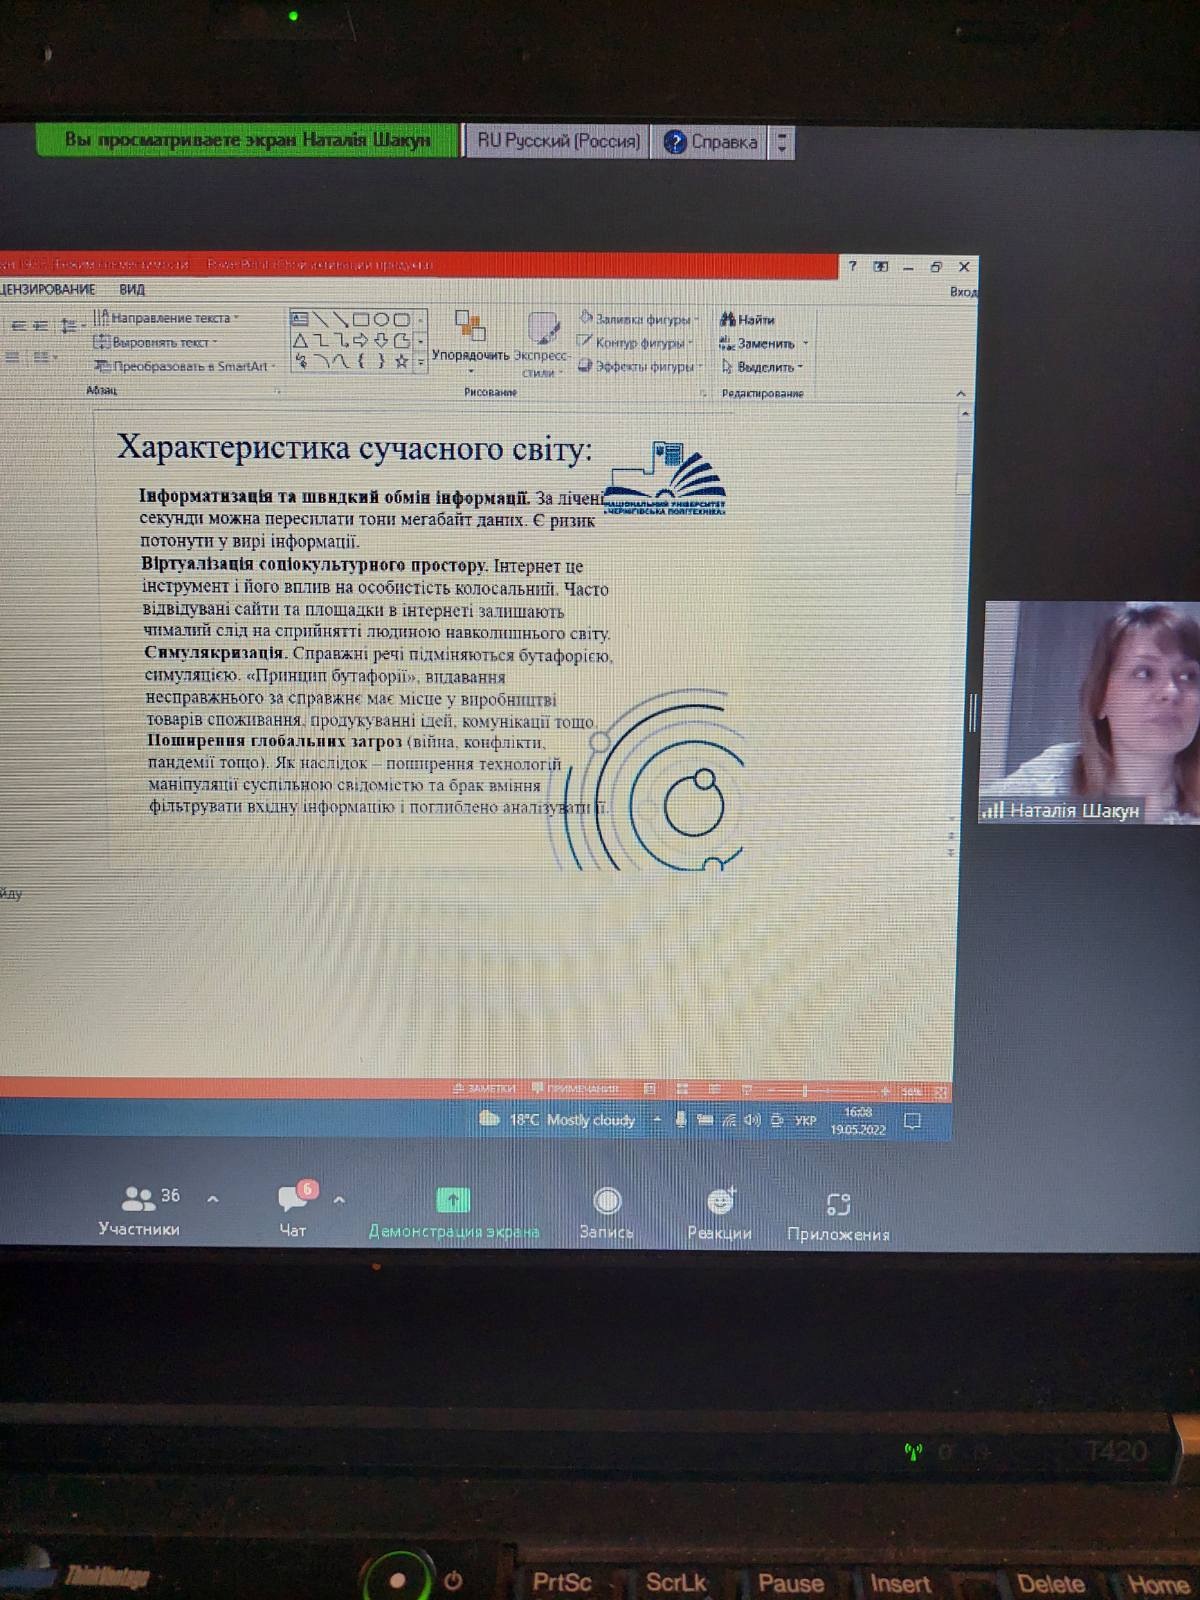
Task: Toggle the ПРИМЕЧАНИЯ comments pane
Action: pyautogui.click(x=576, y=1088)
